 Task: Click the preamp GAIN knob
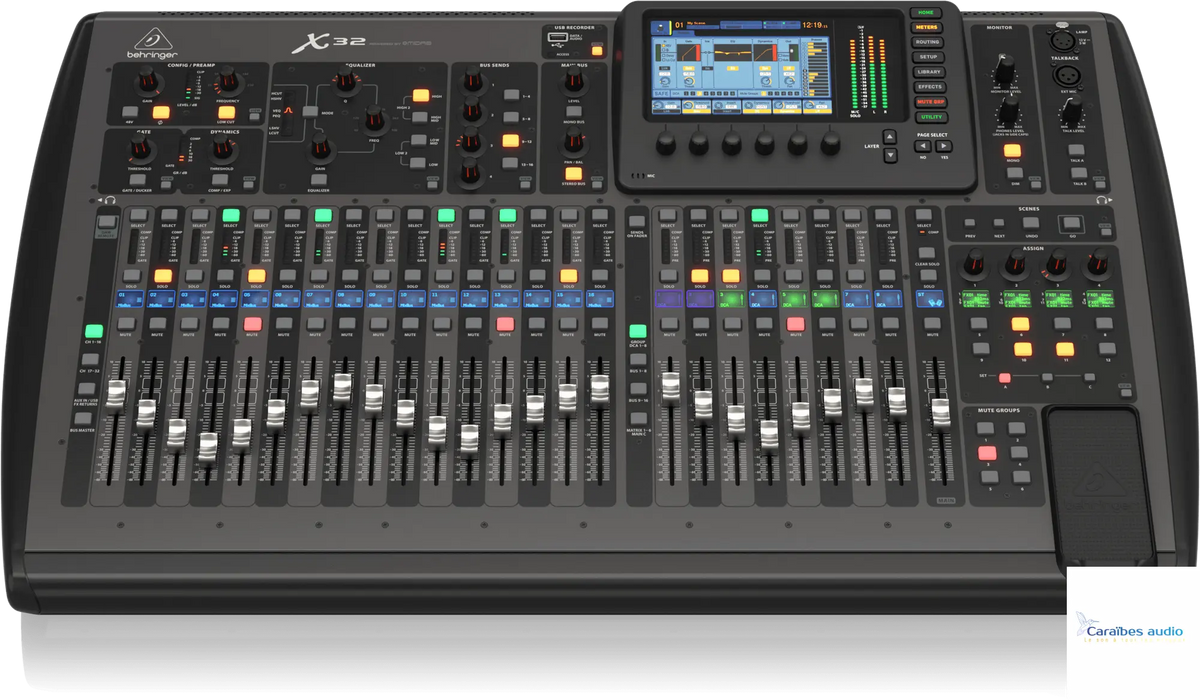[x=151, y=82]
